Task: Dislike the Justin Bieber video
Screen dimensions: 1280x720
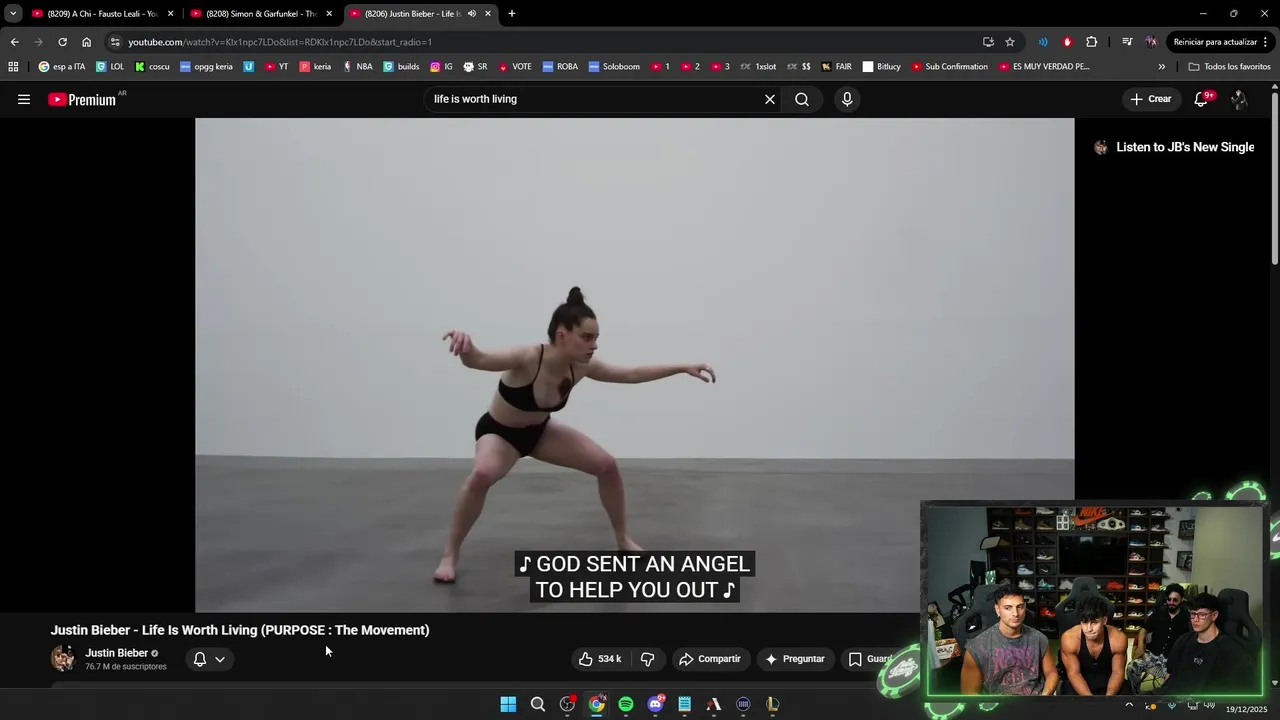Action: tap(648, 659)
